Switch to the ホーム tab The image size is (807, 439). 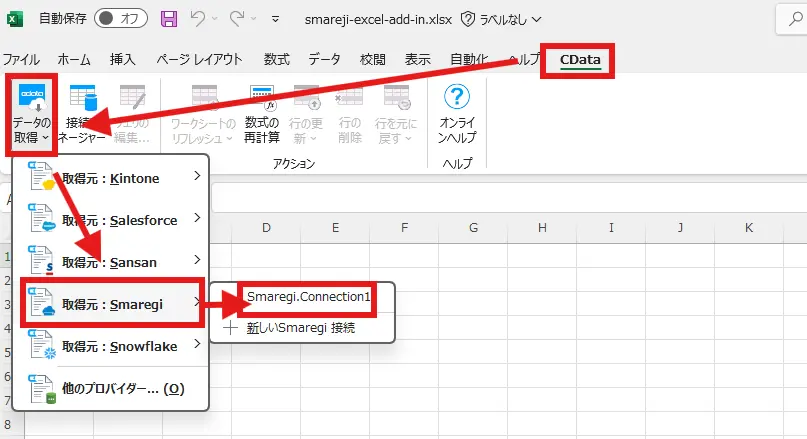pyautogui.click(x=74, y=60)
